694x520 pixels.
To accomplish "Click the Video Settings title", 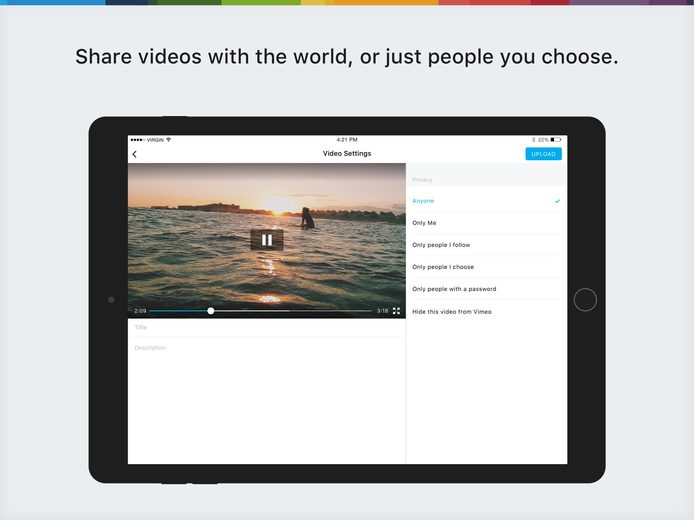I will click(347, 154).
